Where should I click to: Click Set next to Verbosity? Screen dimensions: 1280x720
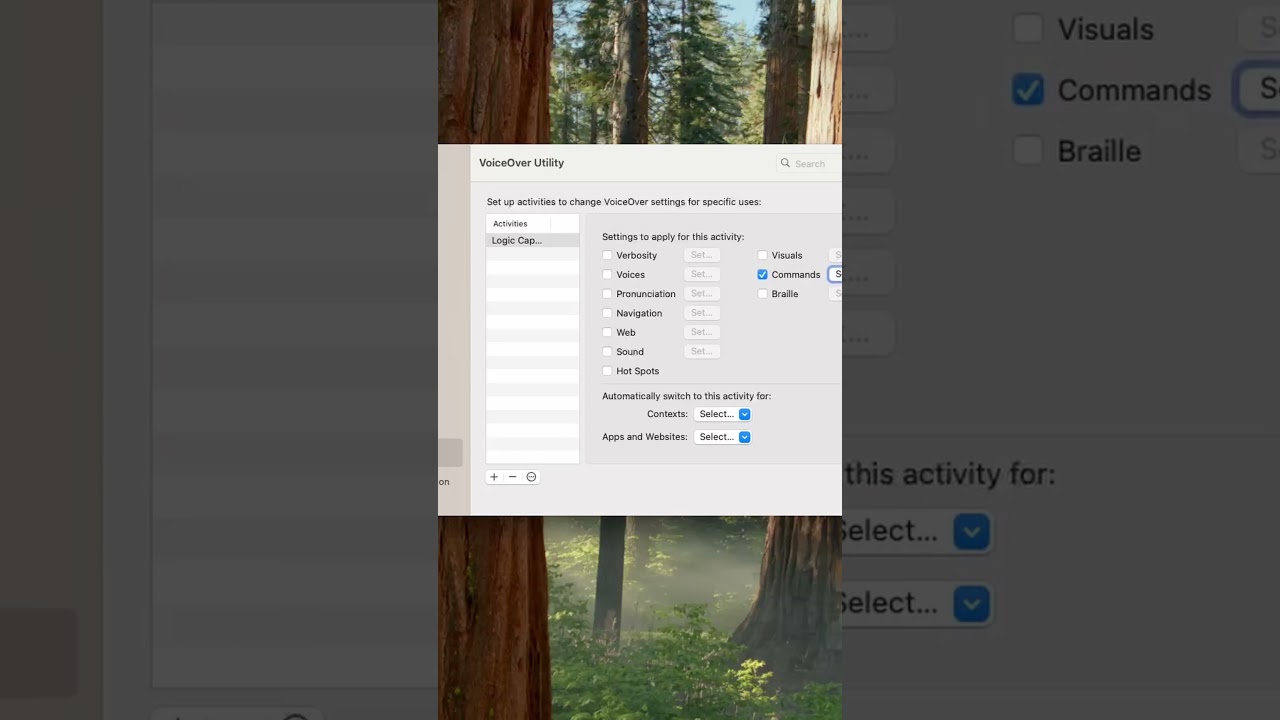pos(701,255)
